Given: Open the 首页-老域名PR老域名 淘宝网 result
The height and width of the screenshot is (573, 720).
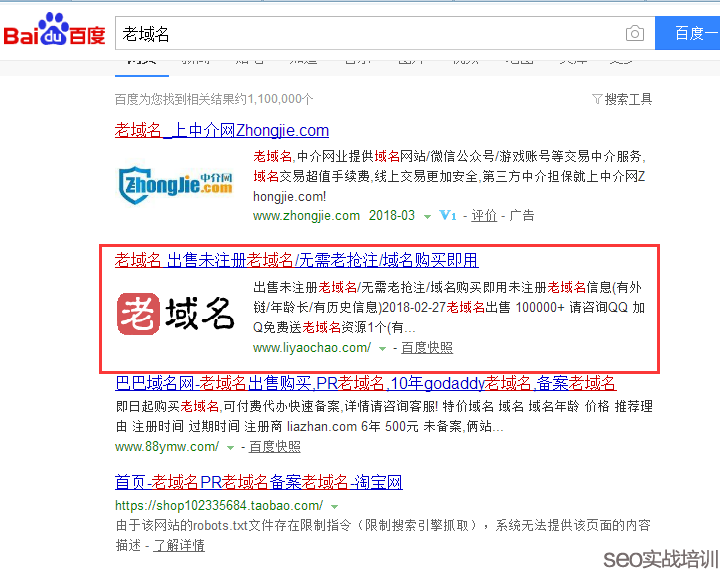Looking at the screenshot, I should [x=258, y=482].
